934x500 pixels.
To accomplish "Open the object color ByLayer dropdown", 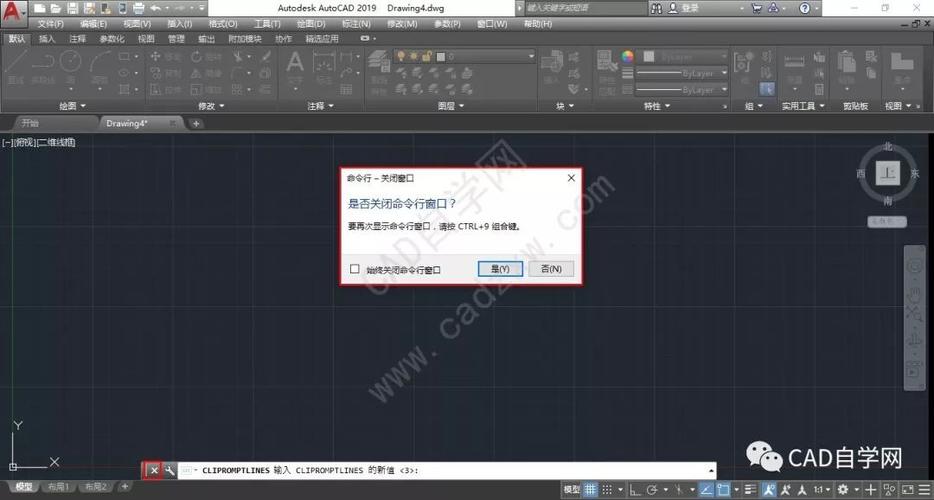I will point(684,57).
